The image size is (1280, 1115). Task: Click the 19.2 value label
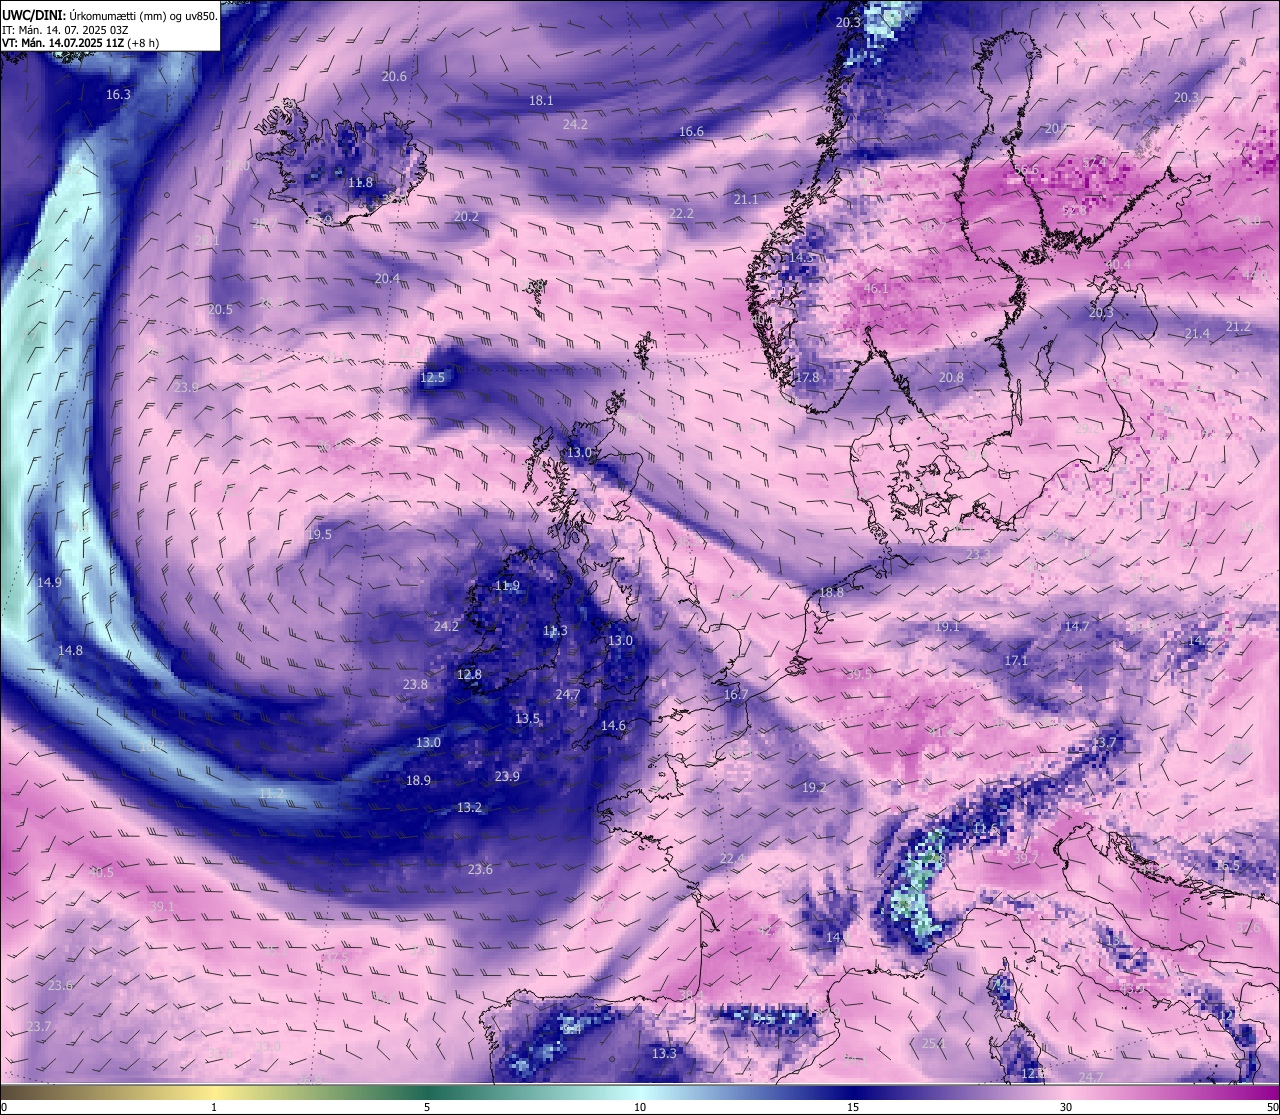coord(814,787)
